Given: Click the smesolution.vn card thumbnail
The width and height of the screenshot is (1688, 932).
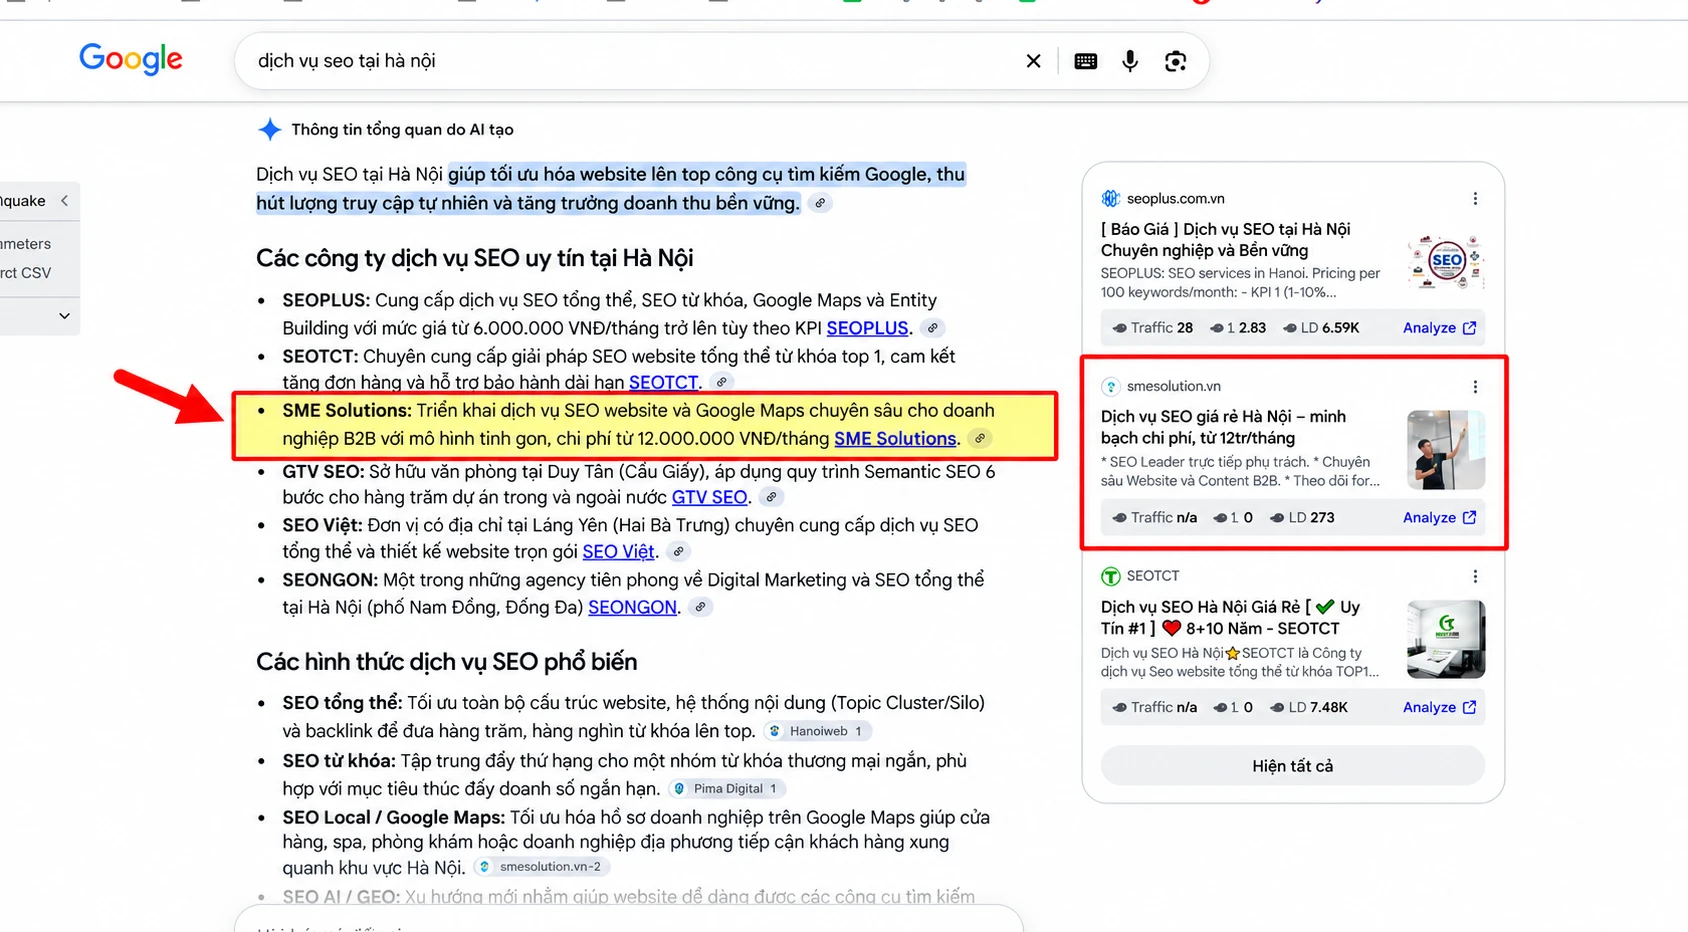Looking at the screenshot, I should click(x=1446, y=450).
